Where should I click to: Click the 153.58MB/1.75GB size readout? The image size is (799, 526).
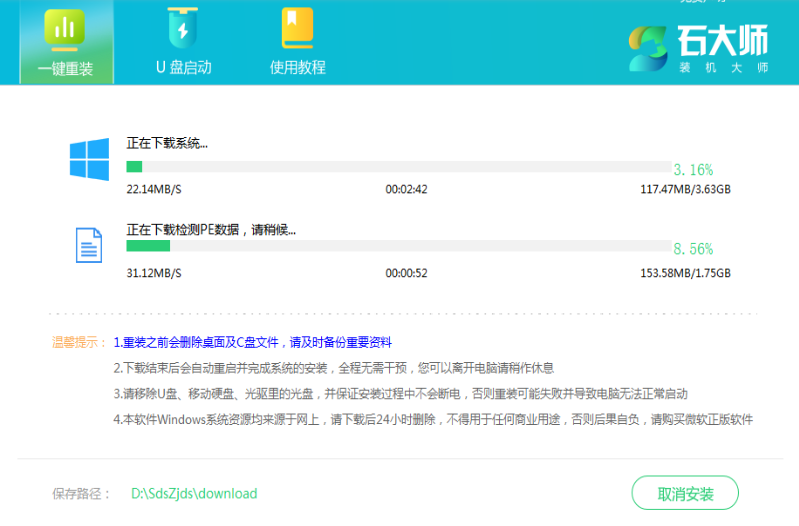685,273
